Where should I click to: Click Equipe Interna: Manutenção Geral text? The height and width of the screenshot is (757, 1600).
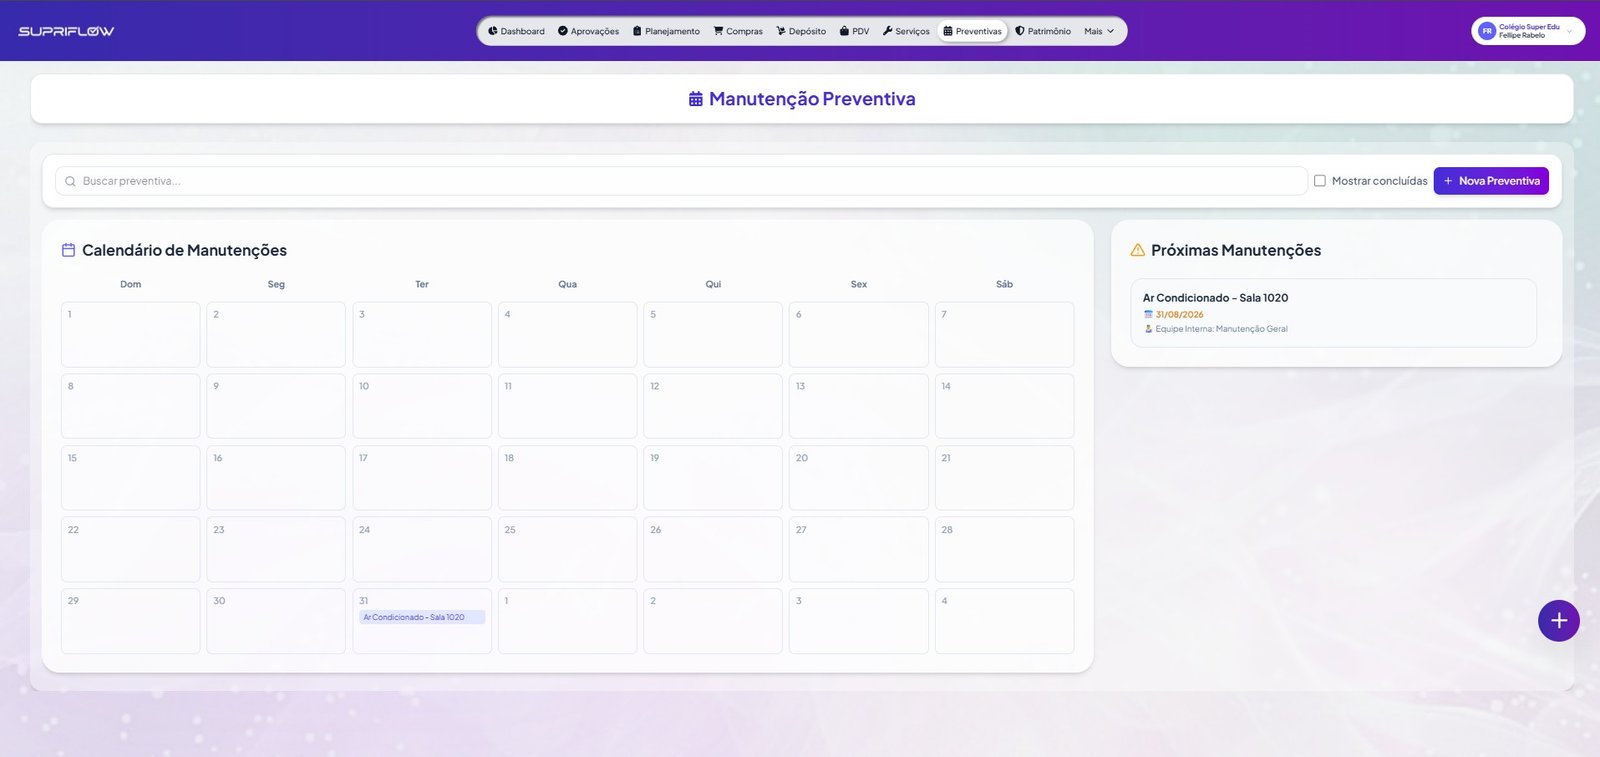click(x=1221, y=329)
